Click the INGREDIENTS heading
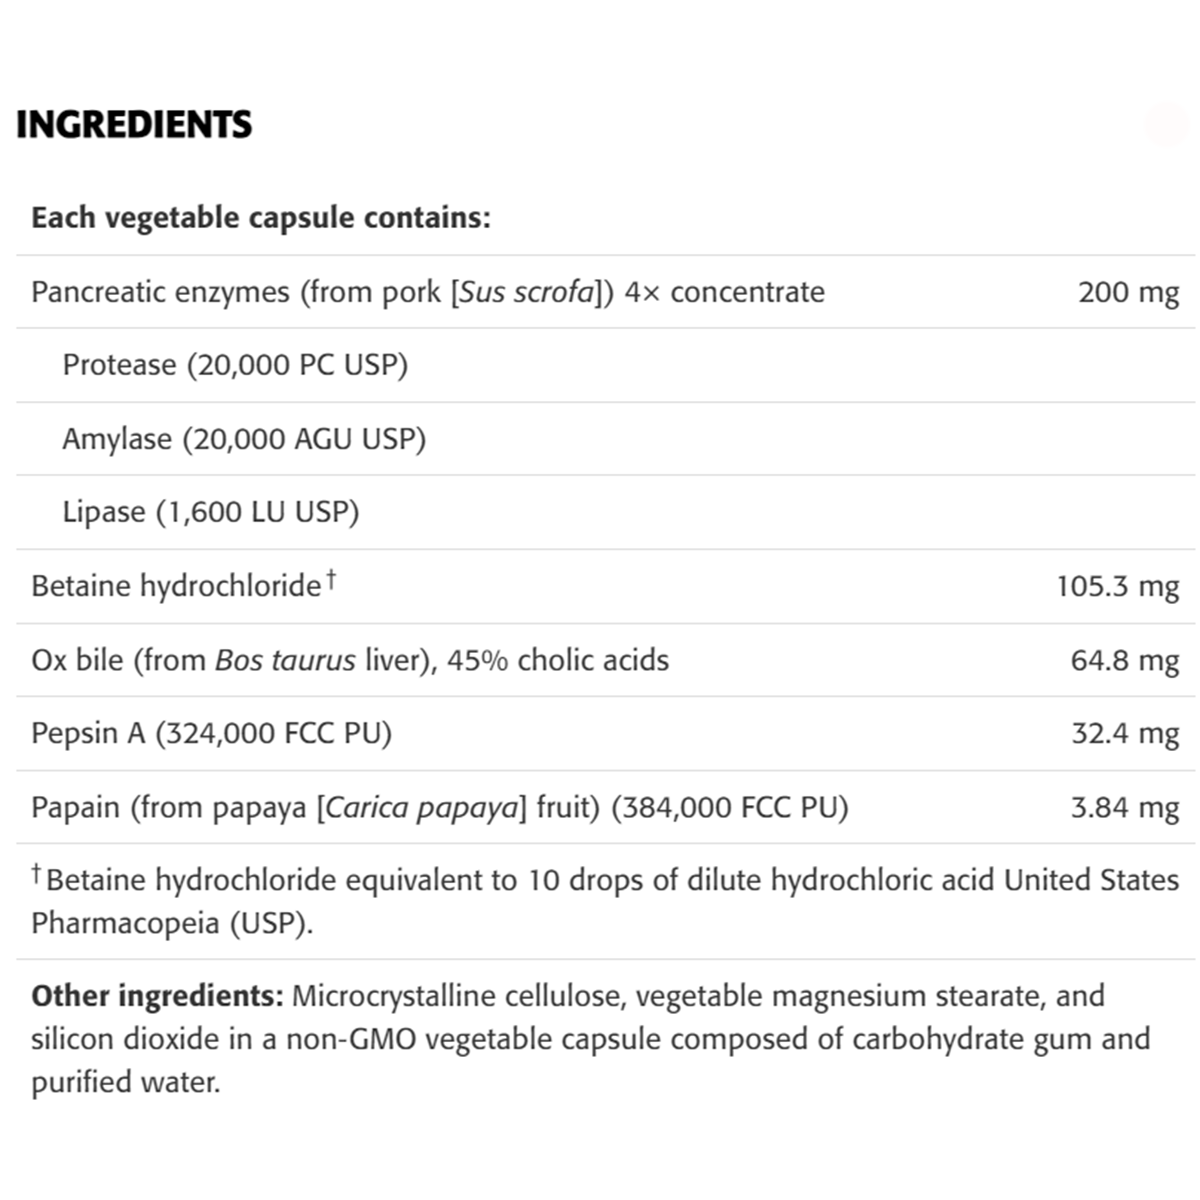 [x=134, y=125]
